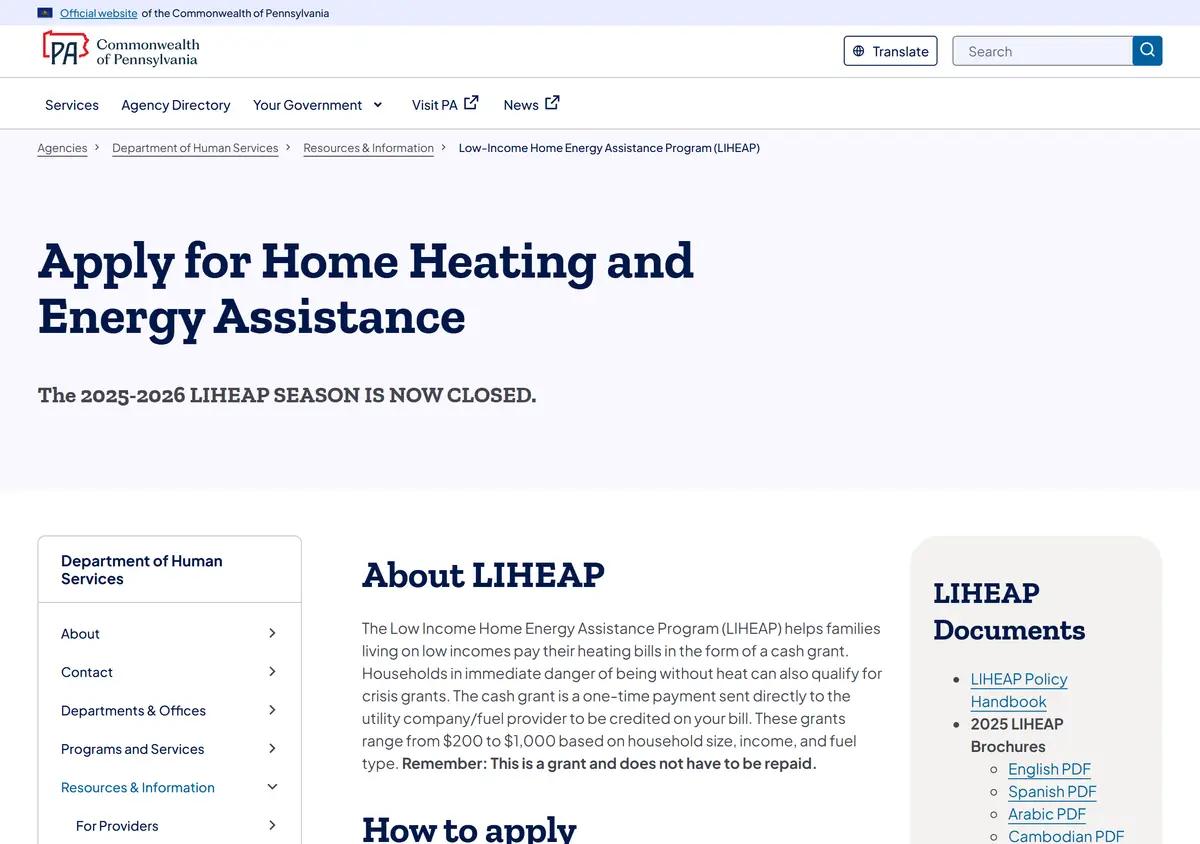Select Contact in sidebar menu
The image size is (1200, 844).
(x=87, y=672)
